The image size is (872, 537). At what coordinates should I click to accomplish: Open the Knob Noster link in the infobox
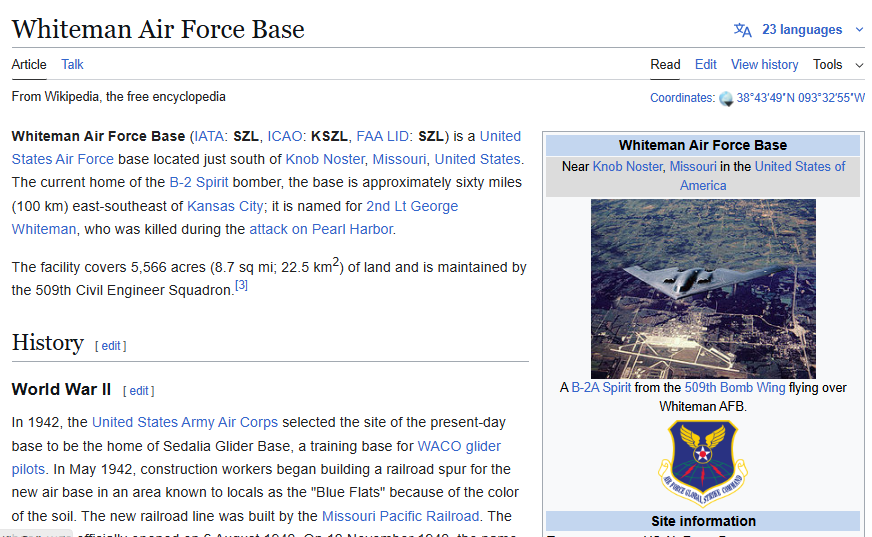pyautogui.click(x=627, y=167)
